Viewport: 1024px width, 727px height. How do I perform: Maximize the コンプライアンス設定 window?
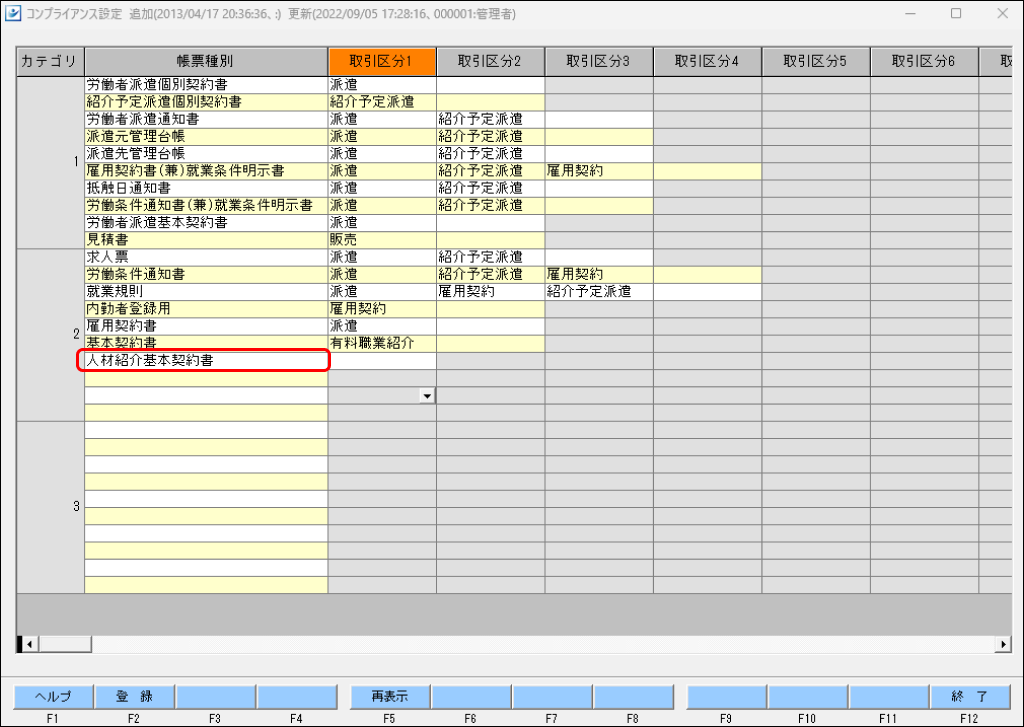[x=956, y=13]
